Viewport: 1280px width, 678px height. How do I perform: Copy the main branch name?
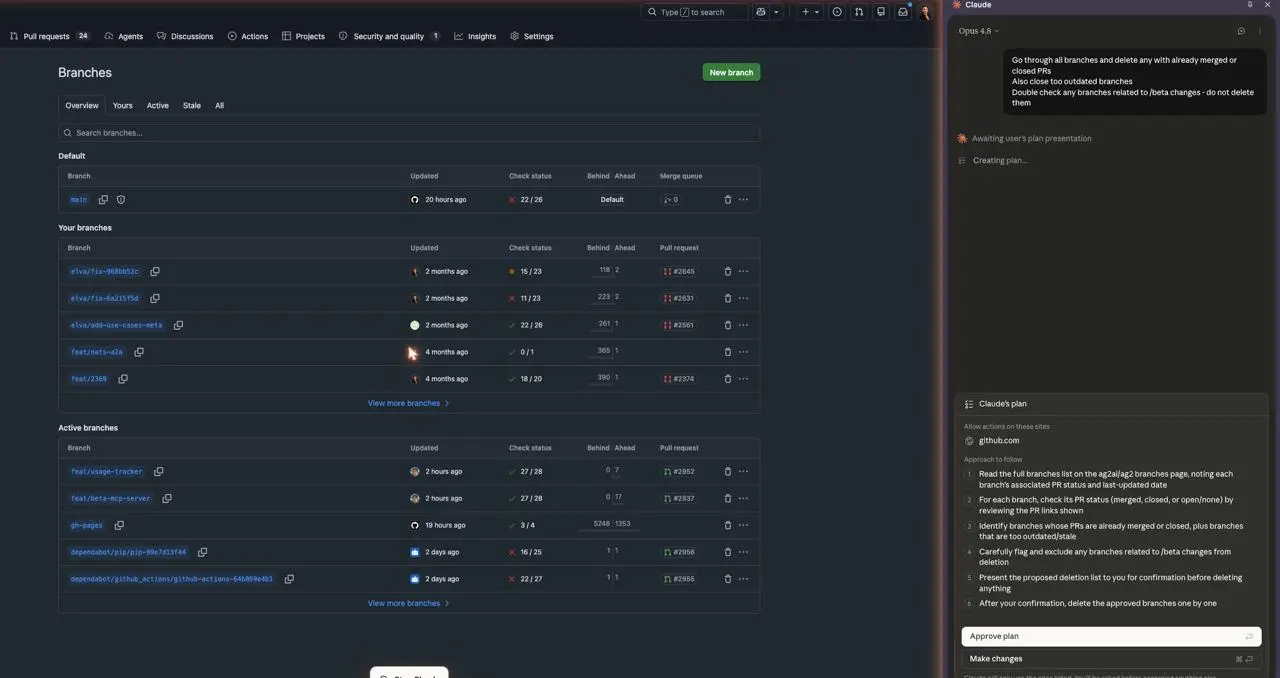tap(103, 199)
